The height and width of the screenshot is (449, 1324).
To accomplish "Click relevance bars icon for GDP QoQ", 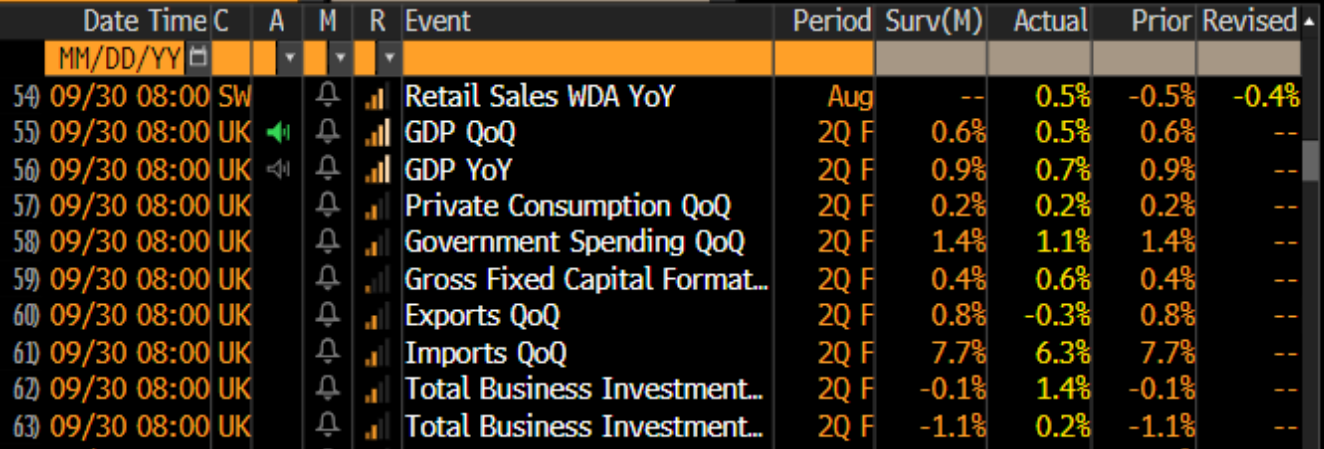I will 376,133.
